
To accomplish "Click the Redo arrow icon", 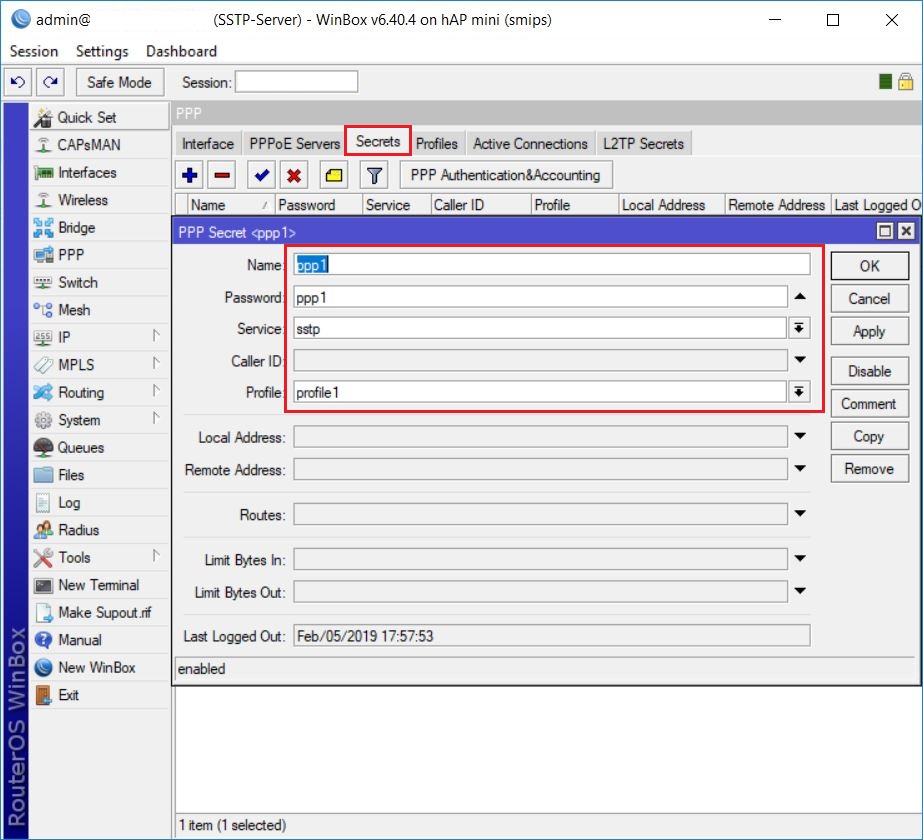I will [x=51, y=82].
